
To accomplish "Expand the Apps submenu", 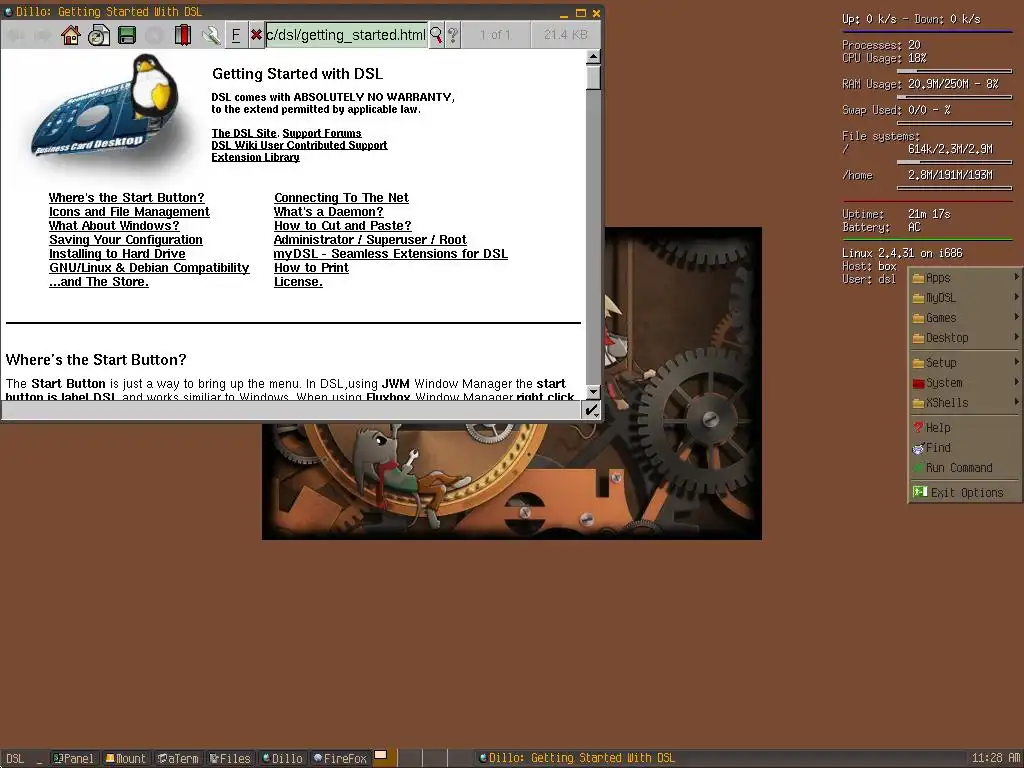I will pyautogui.click(x=965, y=278).
